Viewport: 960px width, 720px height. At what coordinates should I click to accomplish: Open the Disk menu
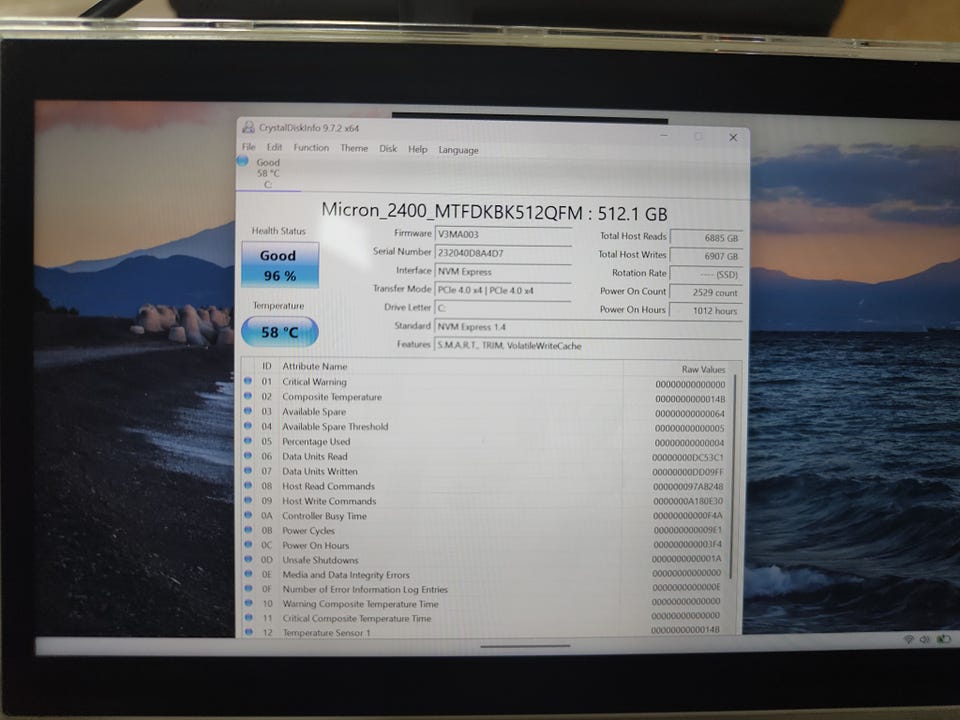pos(388,149)
